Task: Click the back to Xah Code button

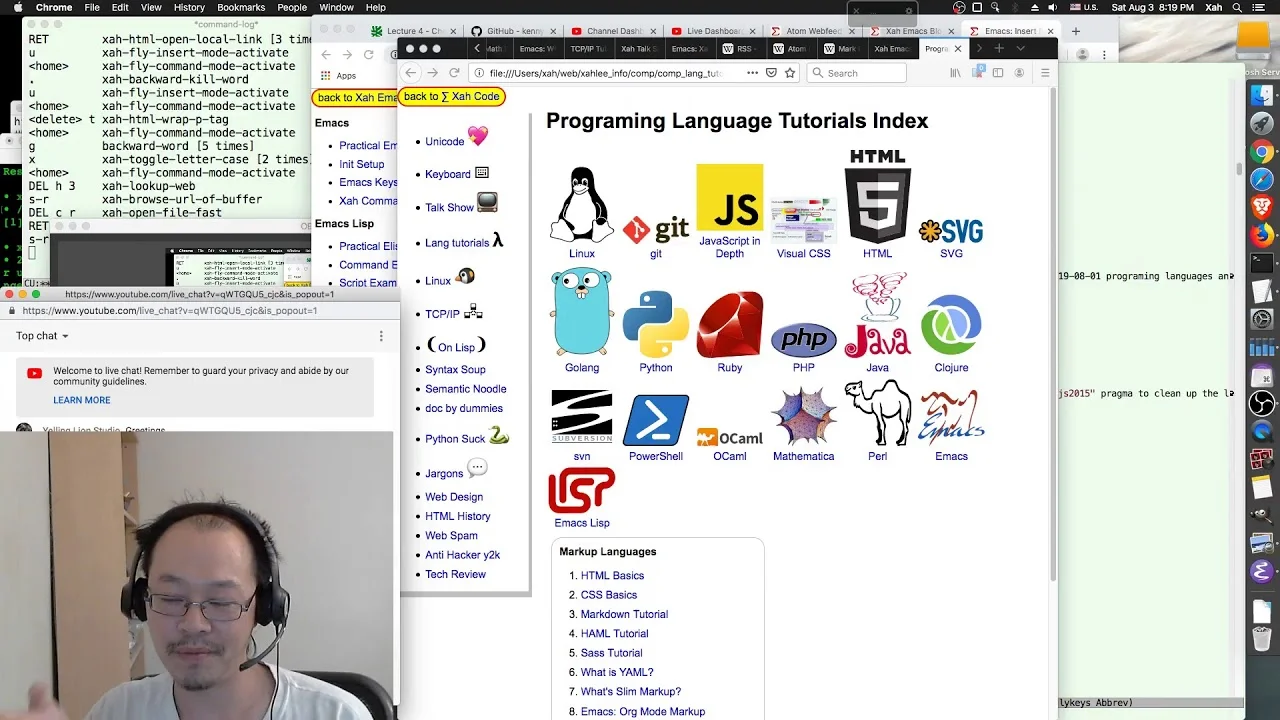Action: tap(452, 97)
